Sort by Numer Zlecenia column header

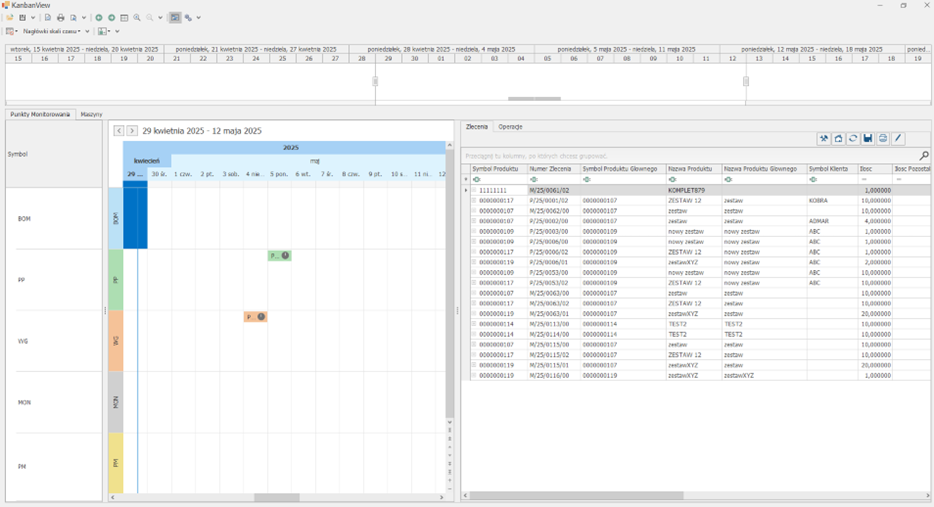[x=553, y=169]
